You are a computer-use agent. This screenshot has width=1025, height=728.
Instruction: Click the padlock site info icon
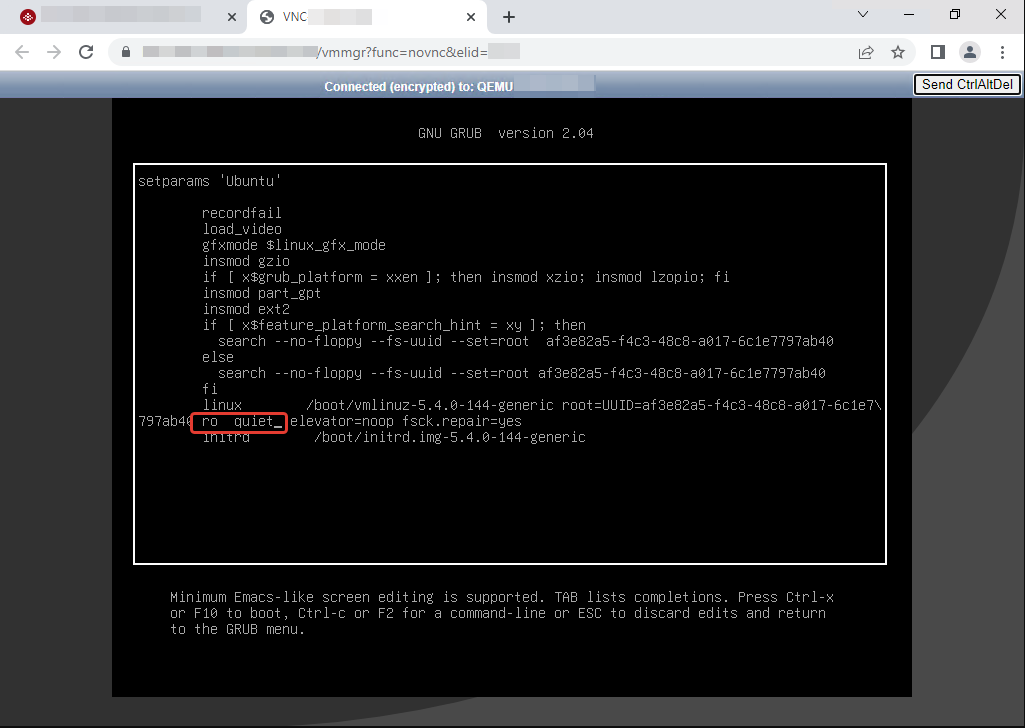(126, 52)
